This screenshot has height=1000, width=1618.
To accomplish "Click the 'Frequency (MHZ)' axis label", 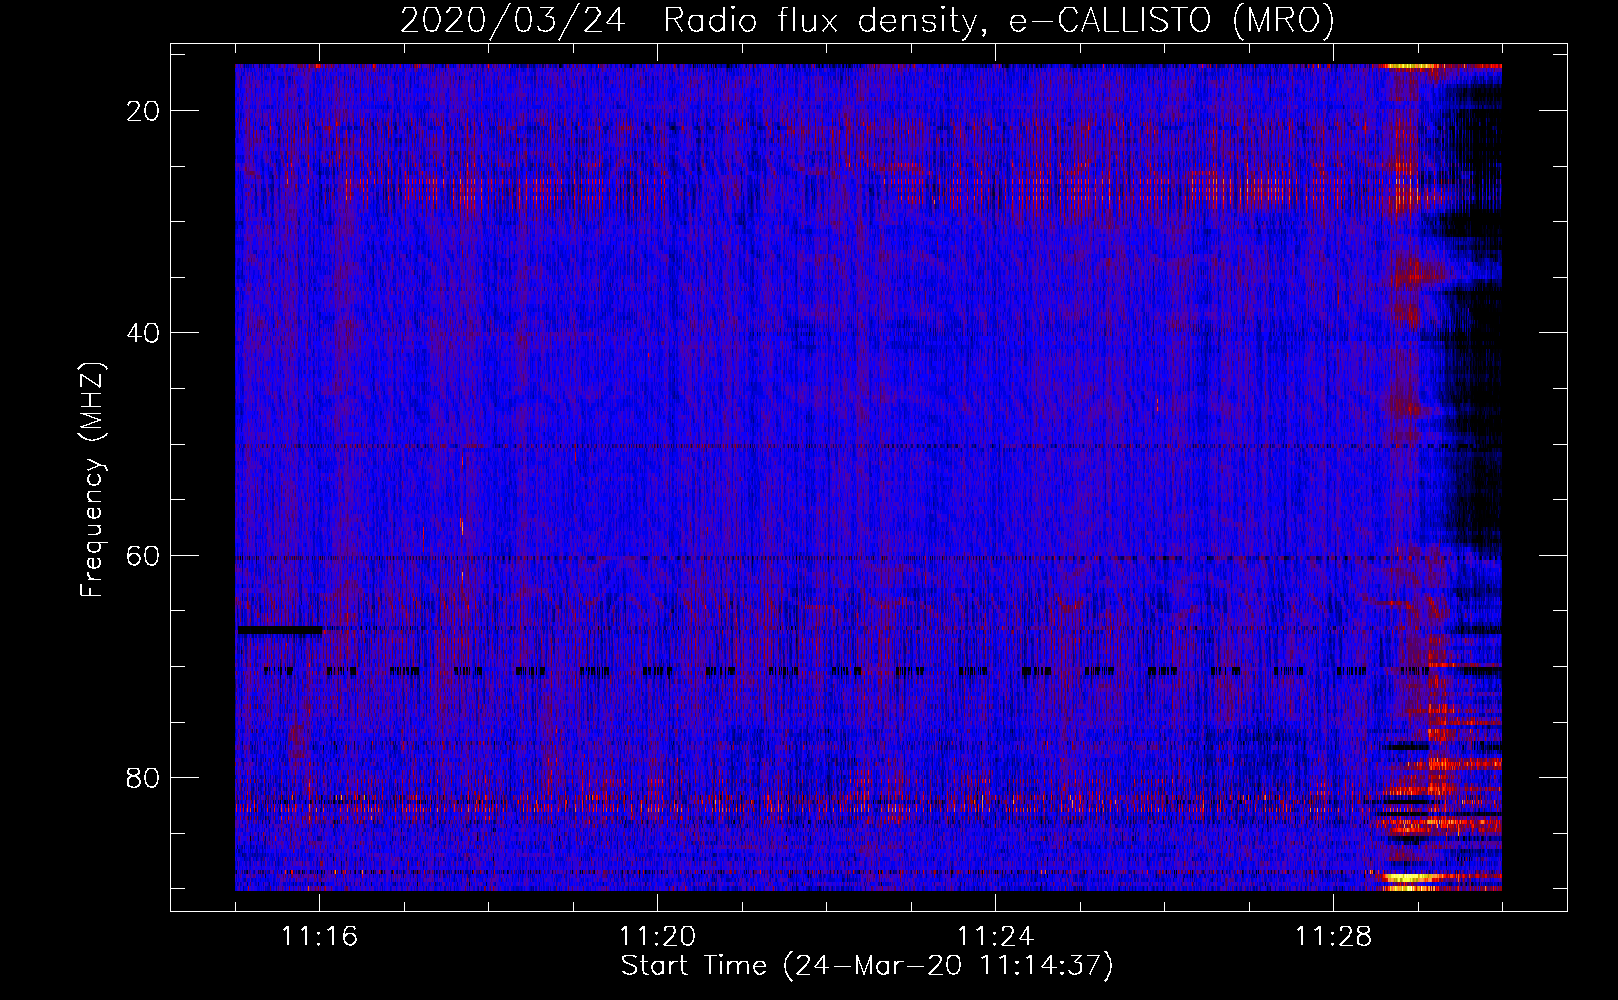I will [x=92, y=480].
